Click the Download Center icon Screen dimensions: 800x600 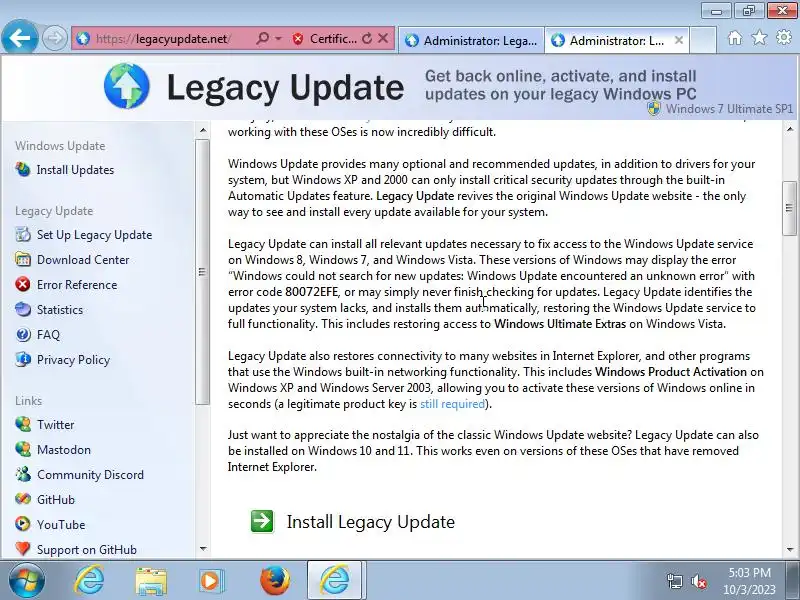(23, 260)
